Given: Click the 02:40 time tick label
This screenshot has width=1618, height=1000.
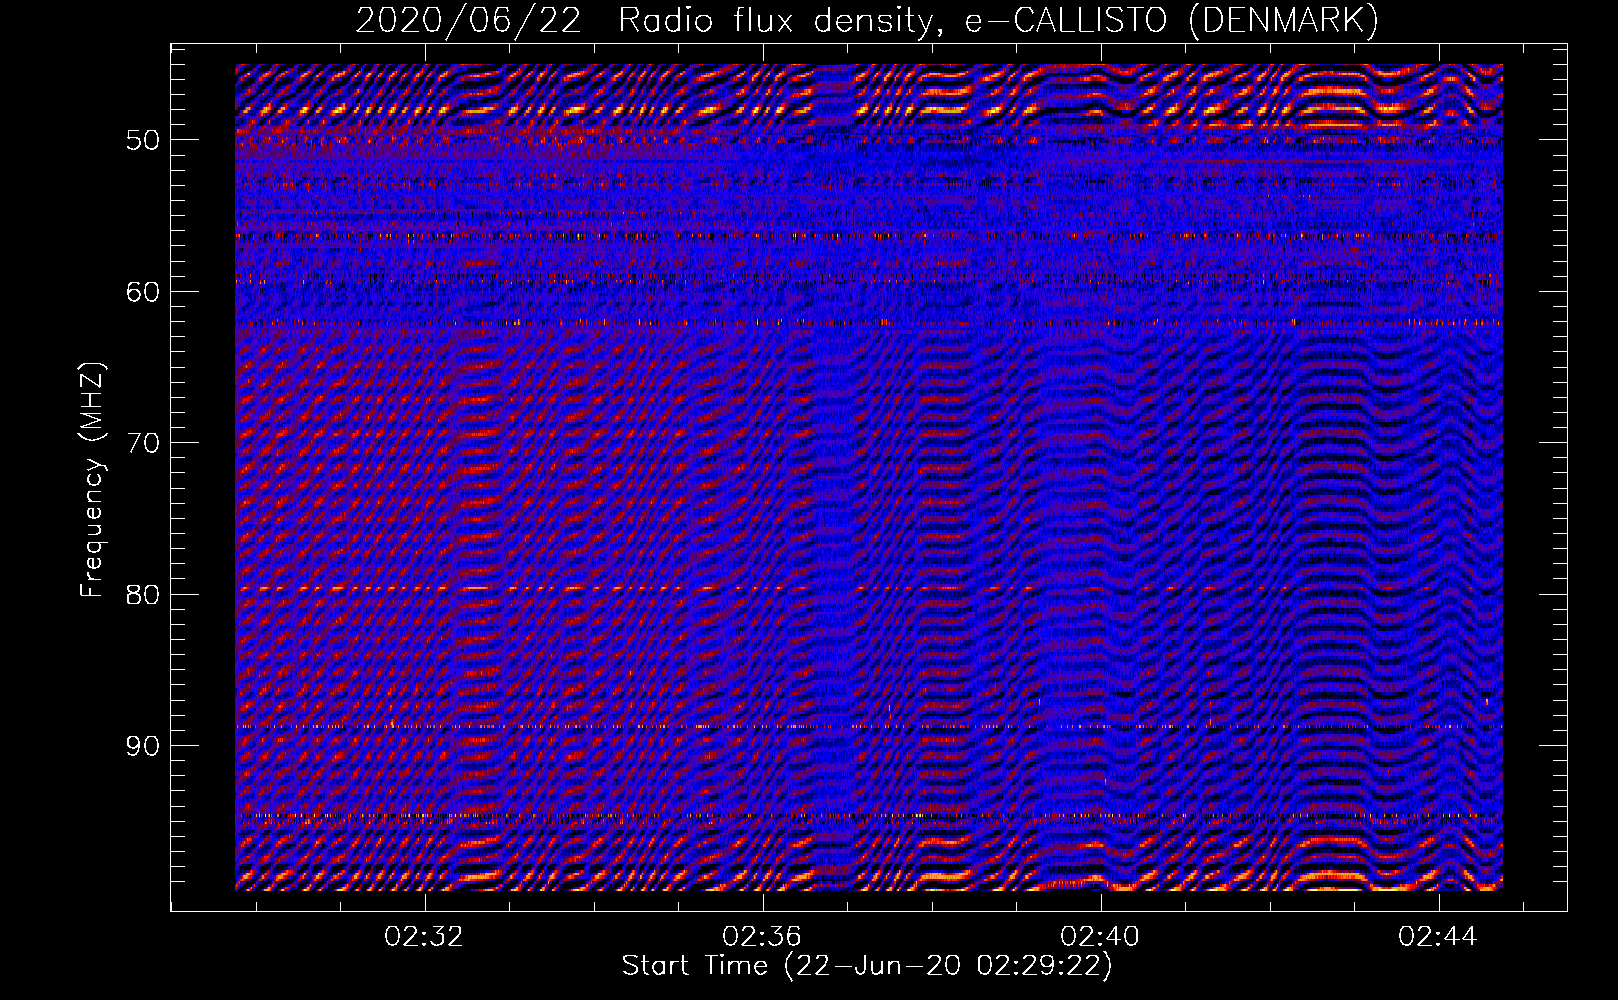Looking at the screenshot, I should point(1100,937).
